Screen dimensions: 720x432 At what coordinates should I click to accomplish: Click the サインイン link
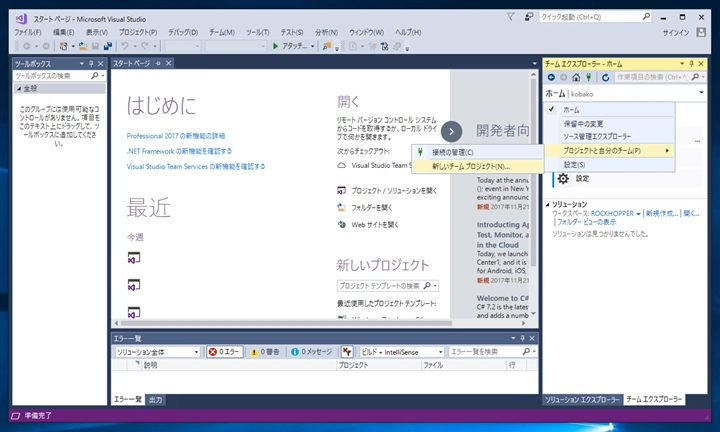tap(675, 33)
